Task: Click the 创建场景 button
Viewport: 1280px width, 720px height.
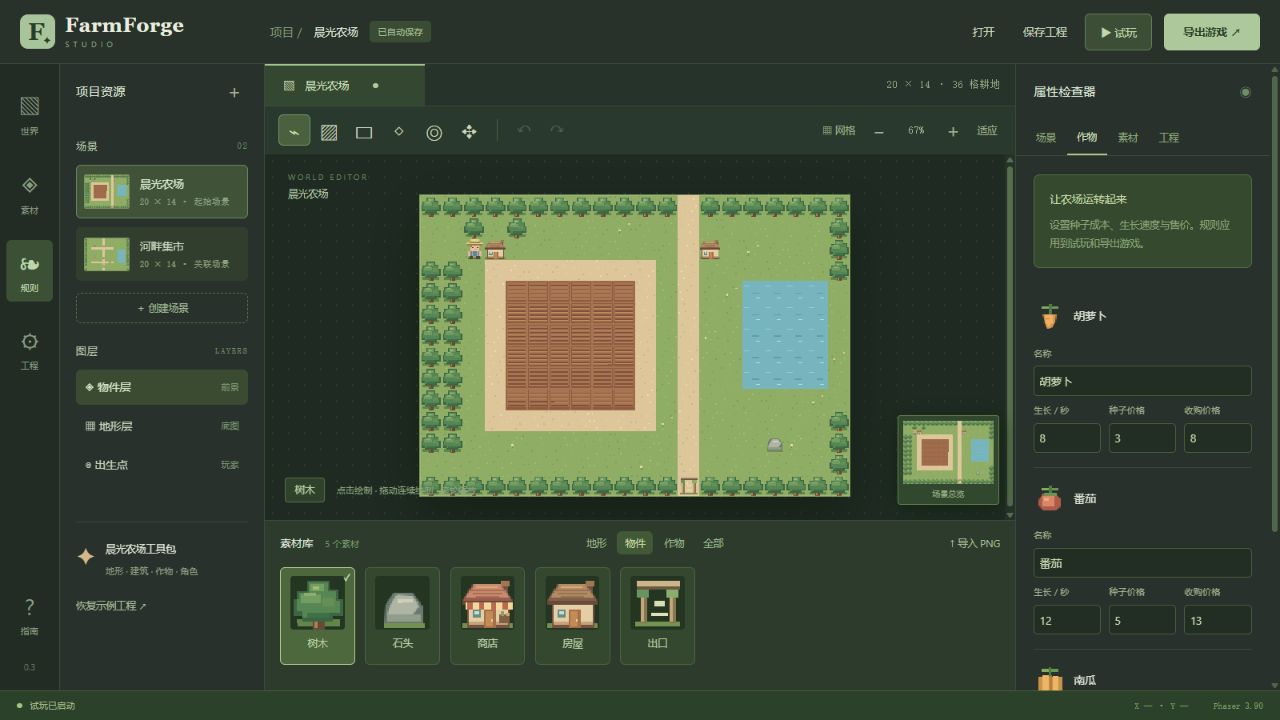Action: (x=162, y=308)
